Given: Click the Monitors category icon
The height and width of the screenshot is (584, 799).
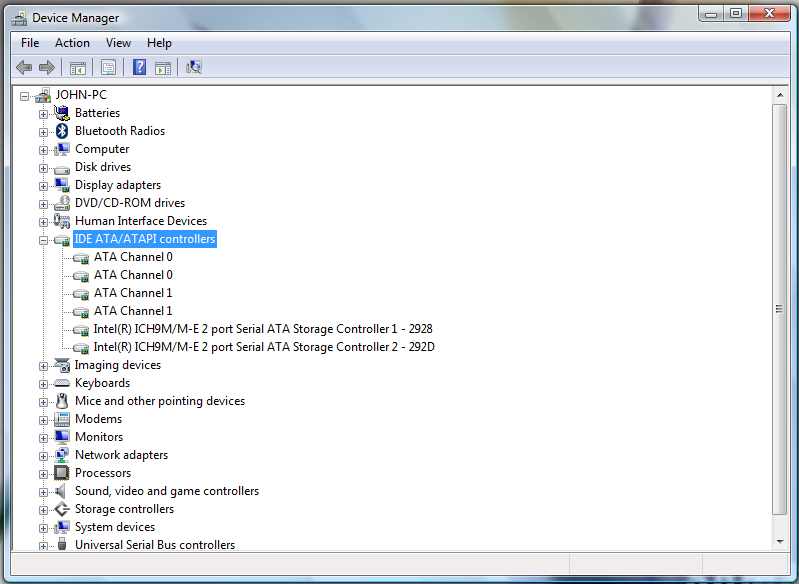Looking at the screenshot, I should pos(62,437).
